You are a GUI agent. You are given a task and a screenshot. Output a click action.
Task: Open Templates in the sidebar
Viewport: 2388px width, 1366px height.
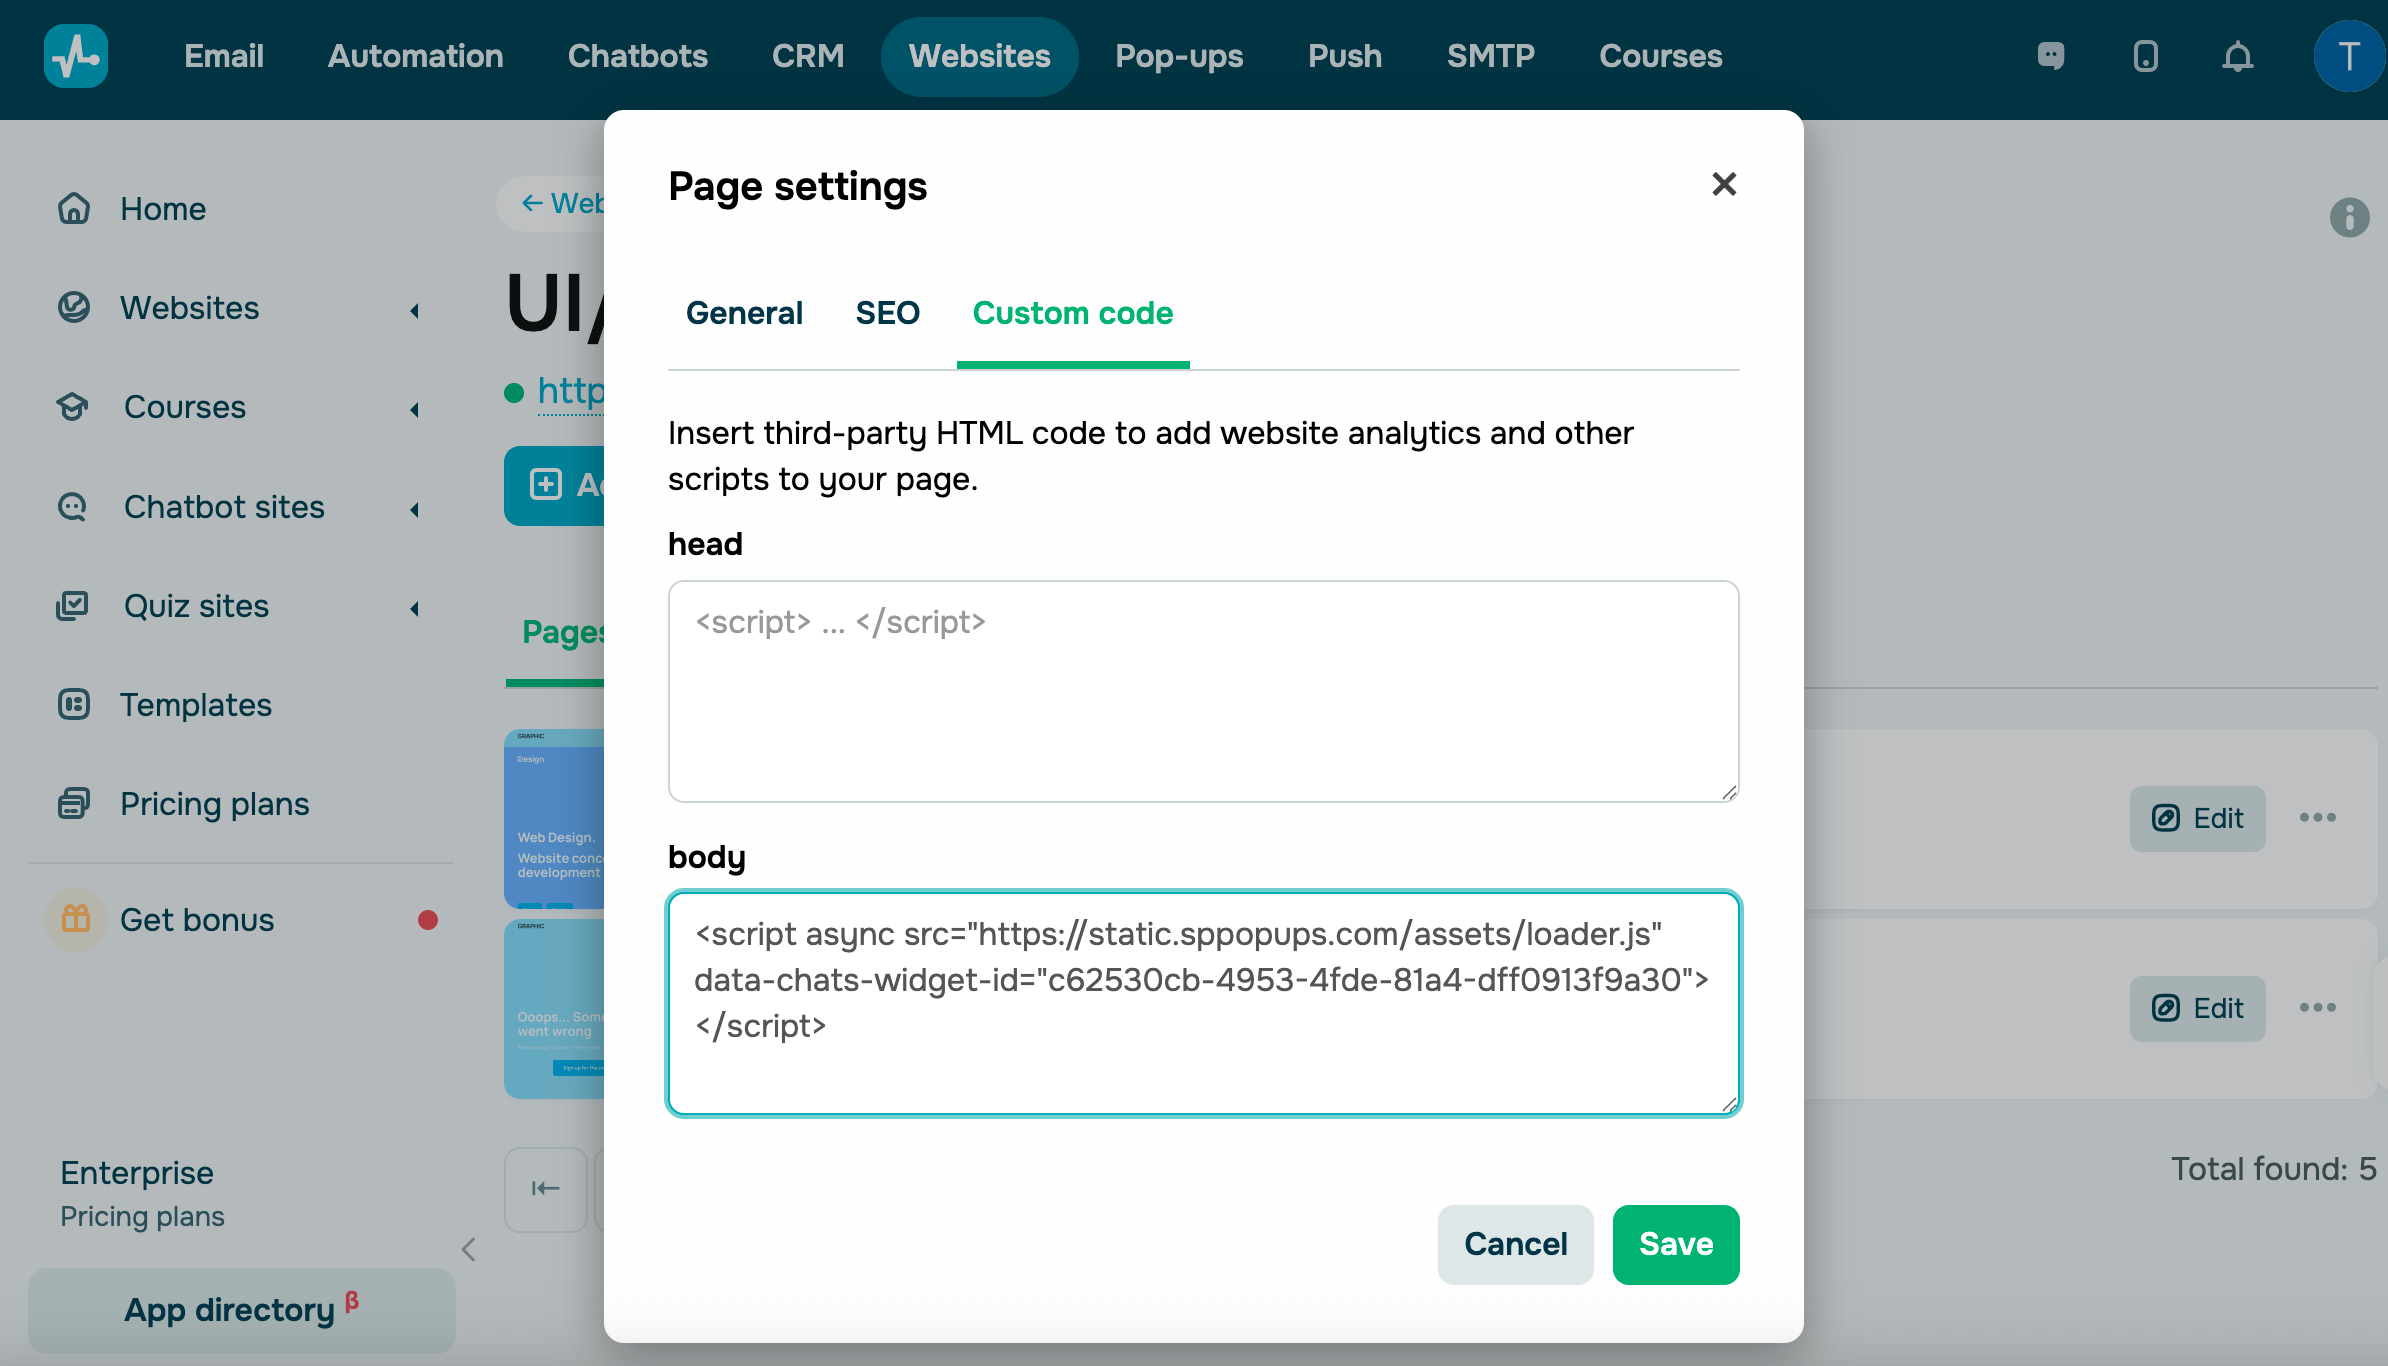(195, 705)
